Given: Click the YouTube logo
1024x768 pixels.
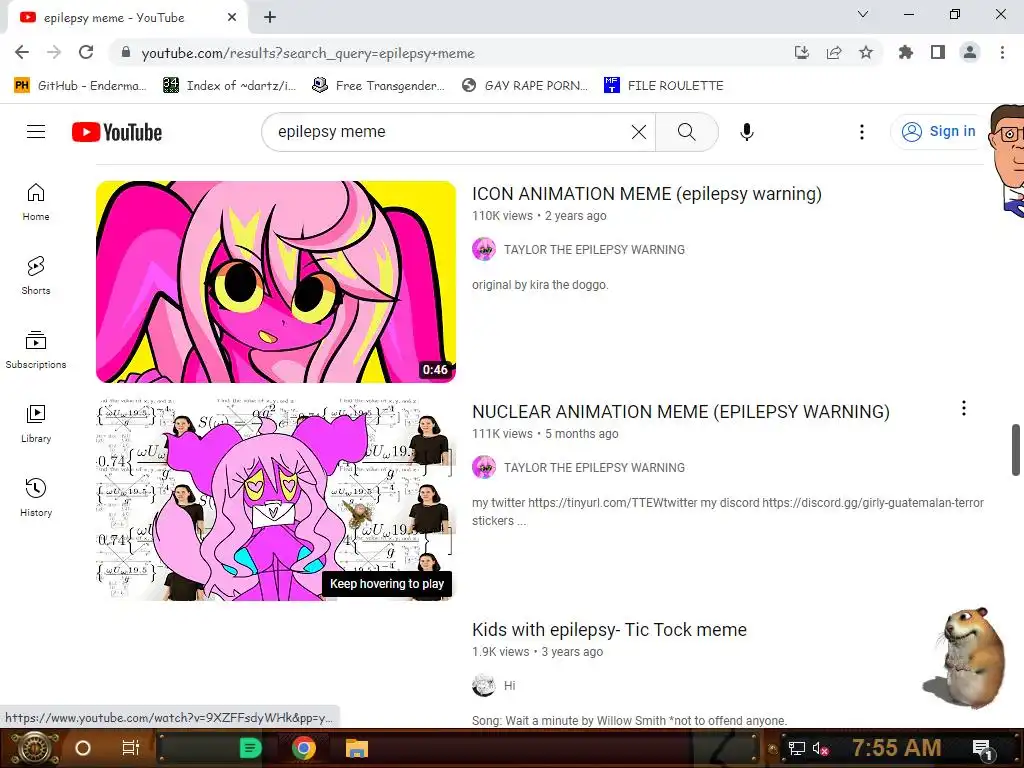Looking at the screenshot, I should 117,132.
